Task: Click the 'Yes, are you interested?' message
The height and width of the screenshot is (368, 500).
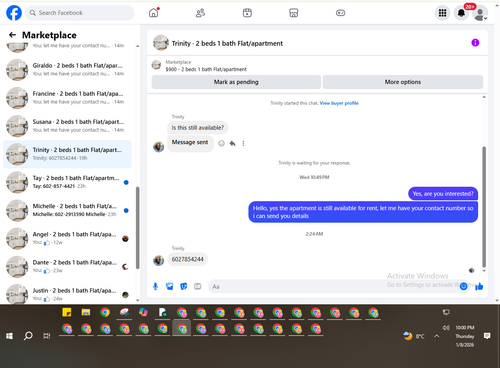Action: pyautogui.click(x=443, y=194)
